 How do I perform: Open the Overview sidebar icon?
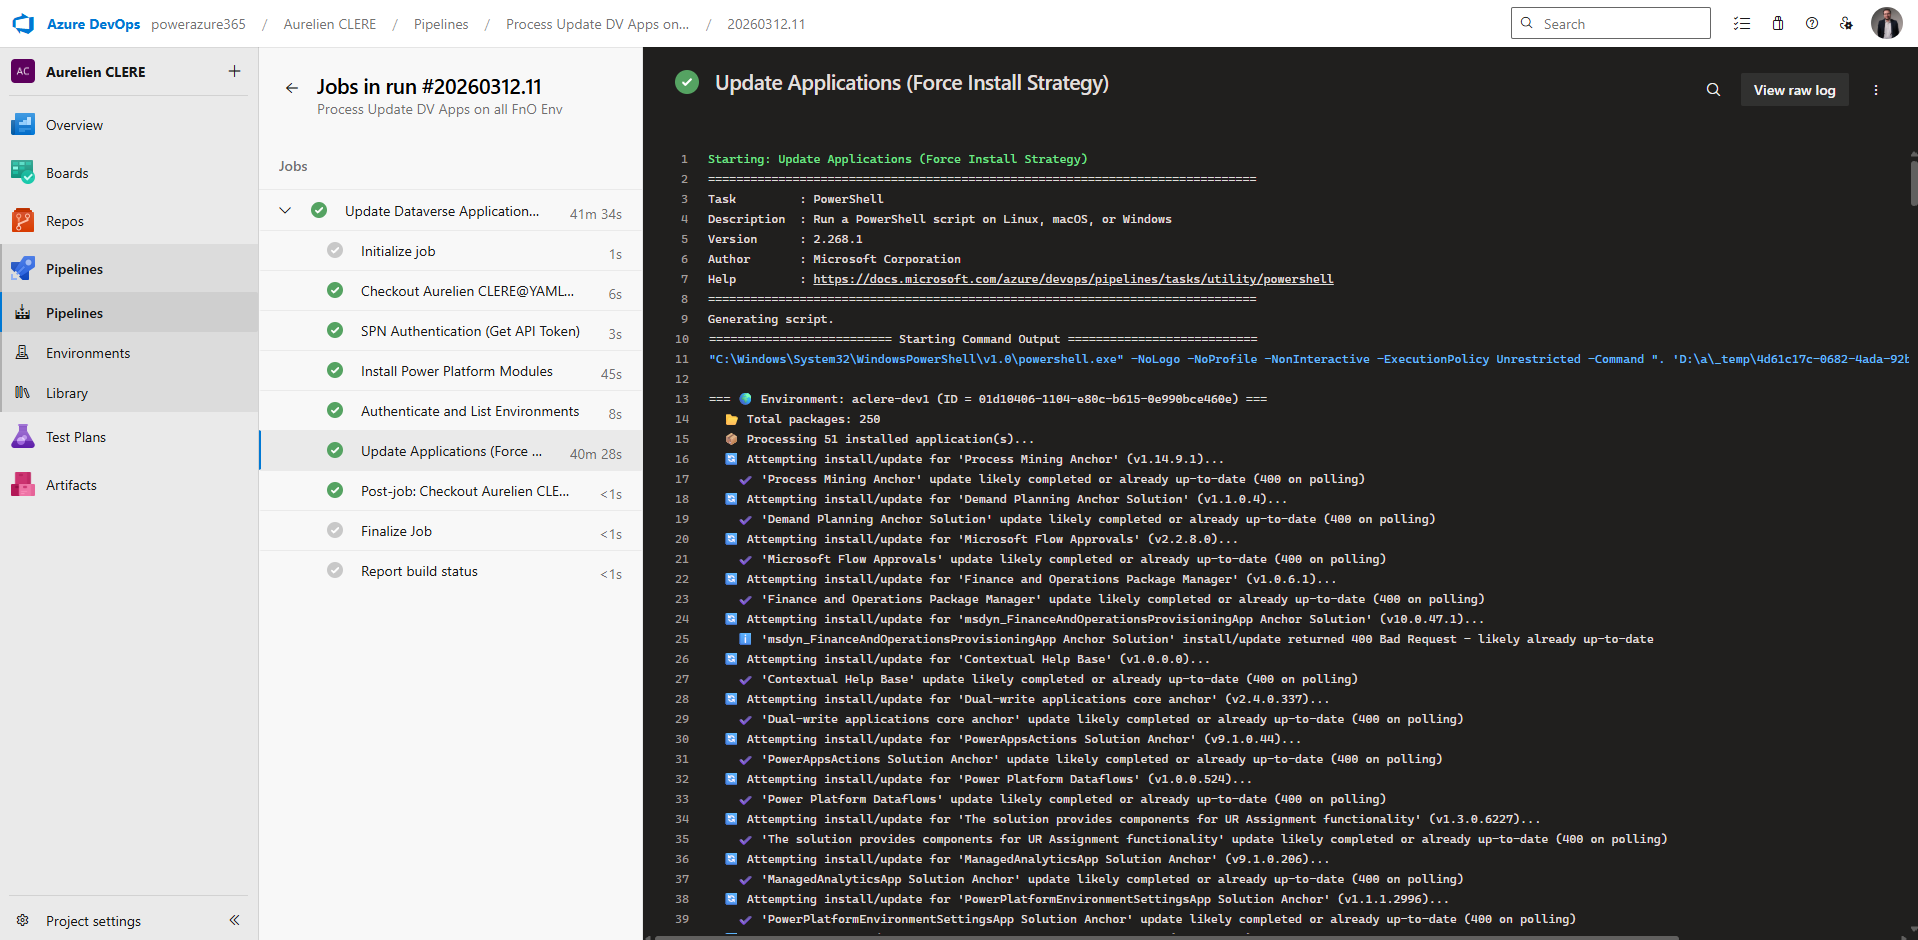23,125
